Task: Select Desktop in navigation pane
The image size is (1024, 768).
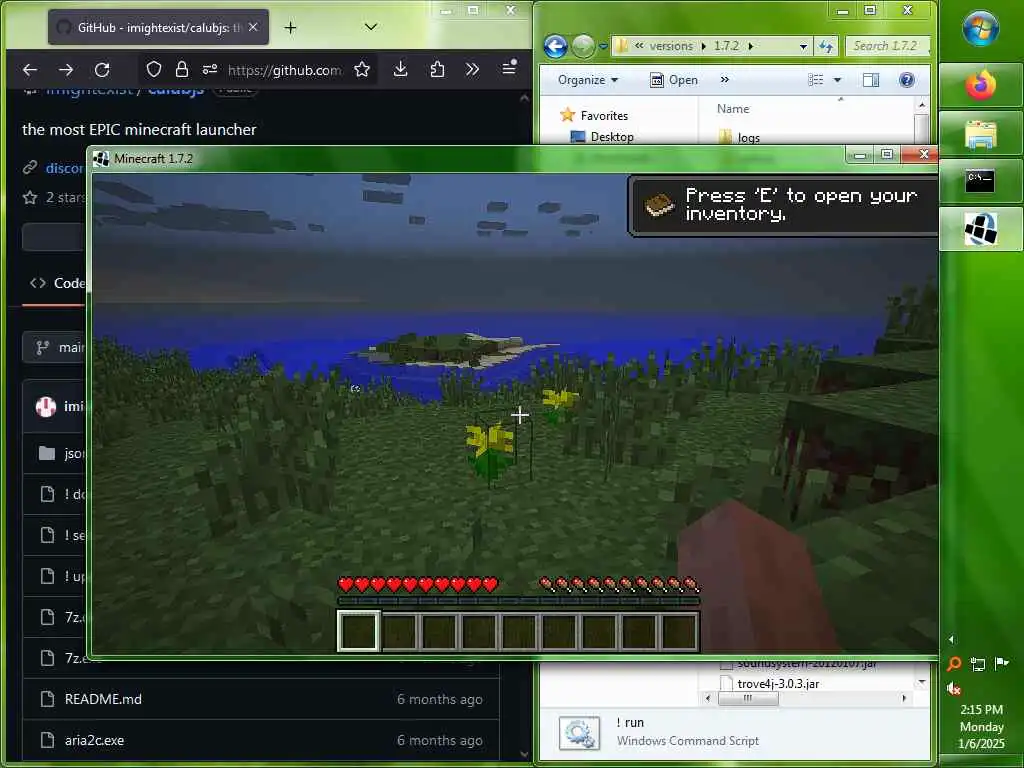Action: (602, 137)
